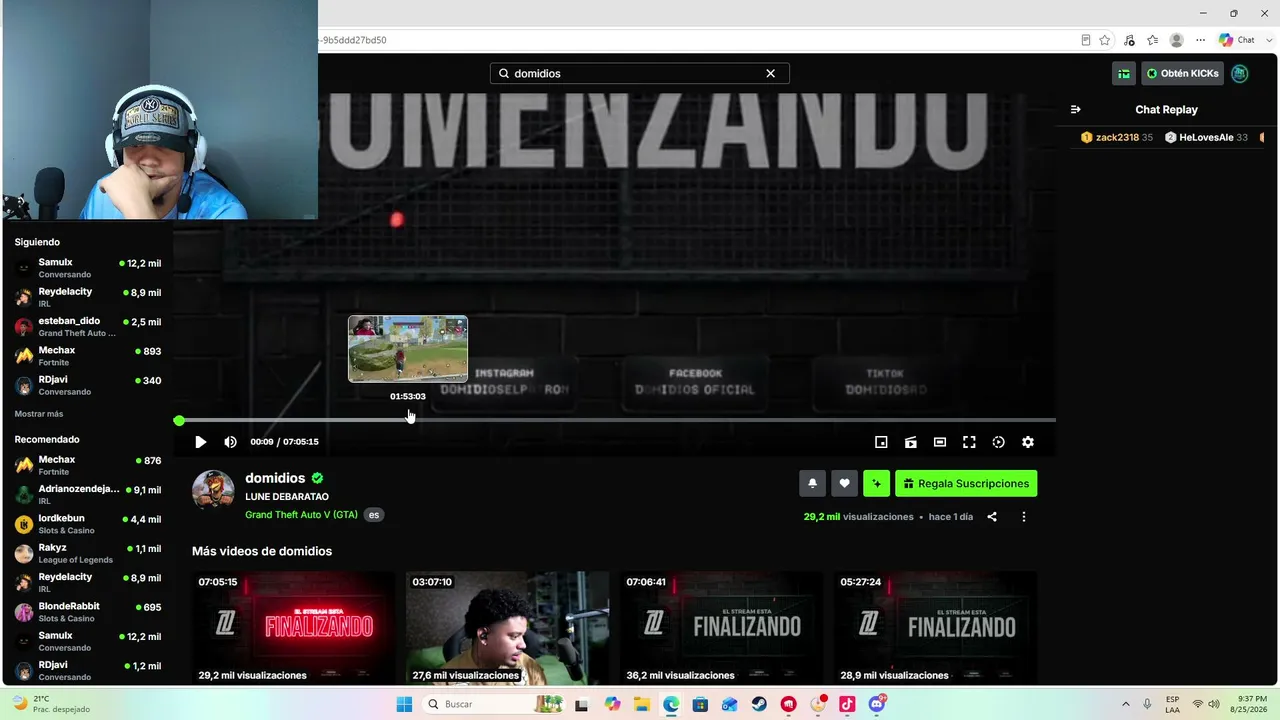Image resolution: width=1280 pixels, height=720 pixels.
Task: Open Copilot Chat in Edge
Action: [x=1236, y=40]
